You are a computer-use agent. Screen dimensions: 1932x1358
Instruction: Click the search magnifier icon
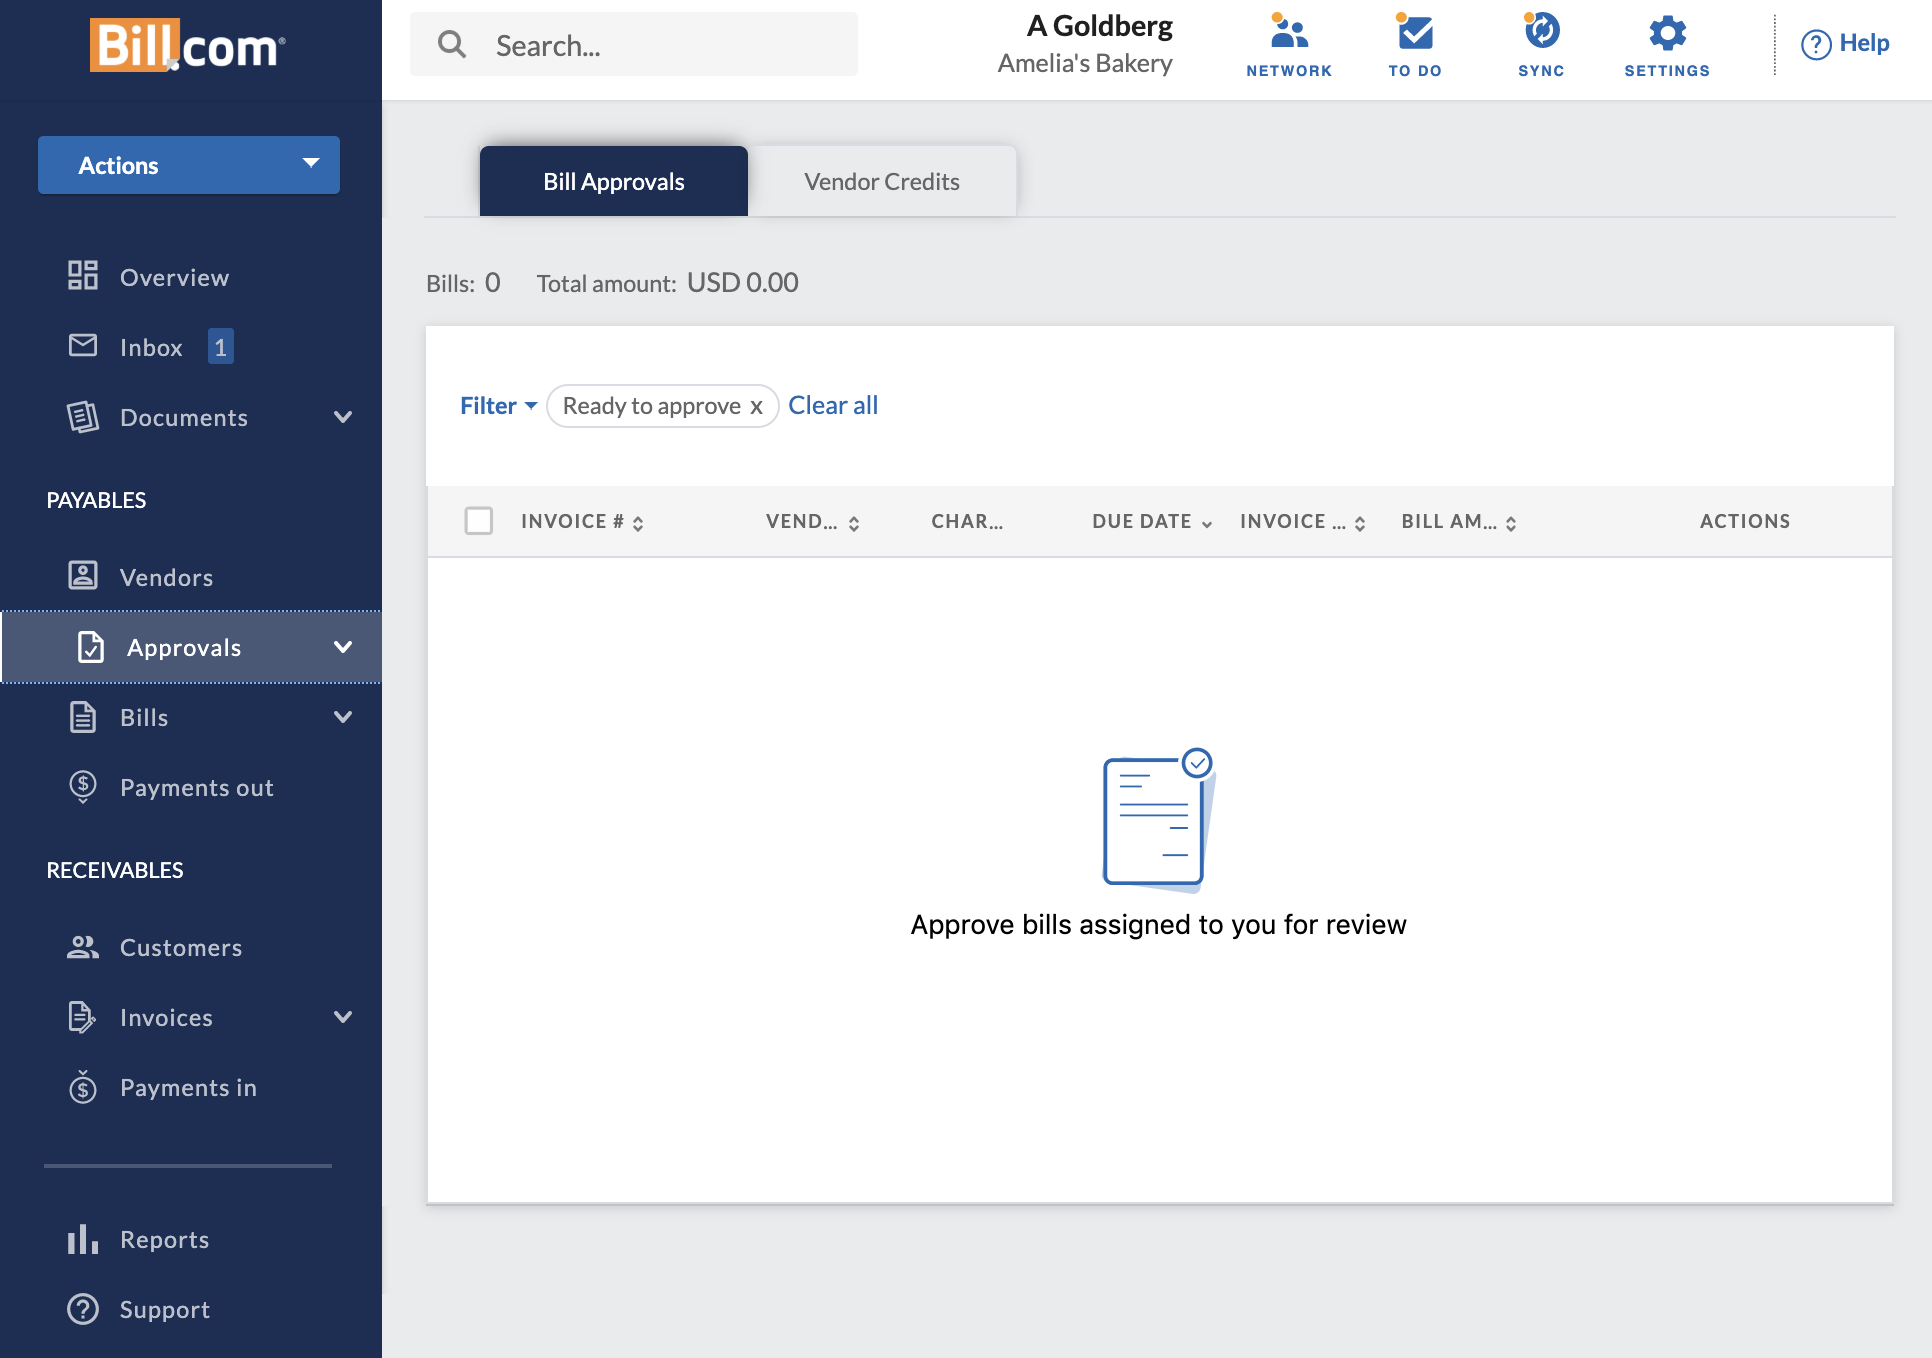tap(452, 44)
